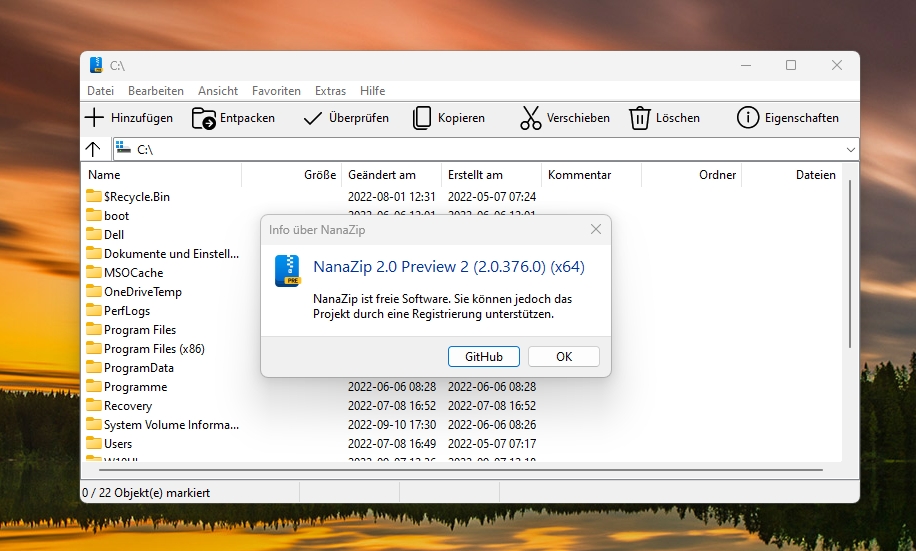Viewport: 916px width, 551px height.
Task: Select the boot folder icon
Action: 93,215
